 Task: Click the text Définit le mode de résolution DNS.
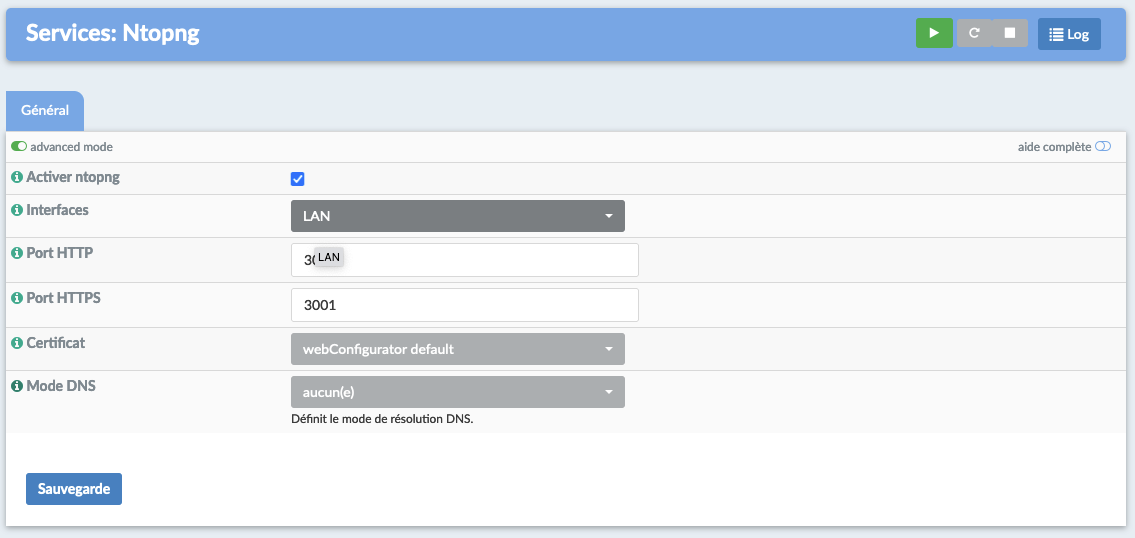pos(381,419)
